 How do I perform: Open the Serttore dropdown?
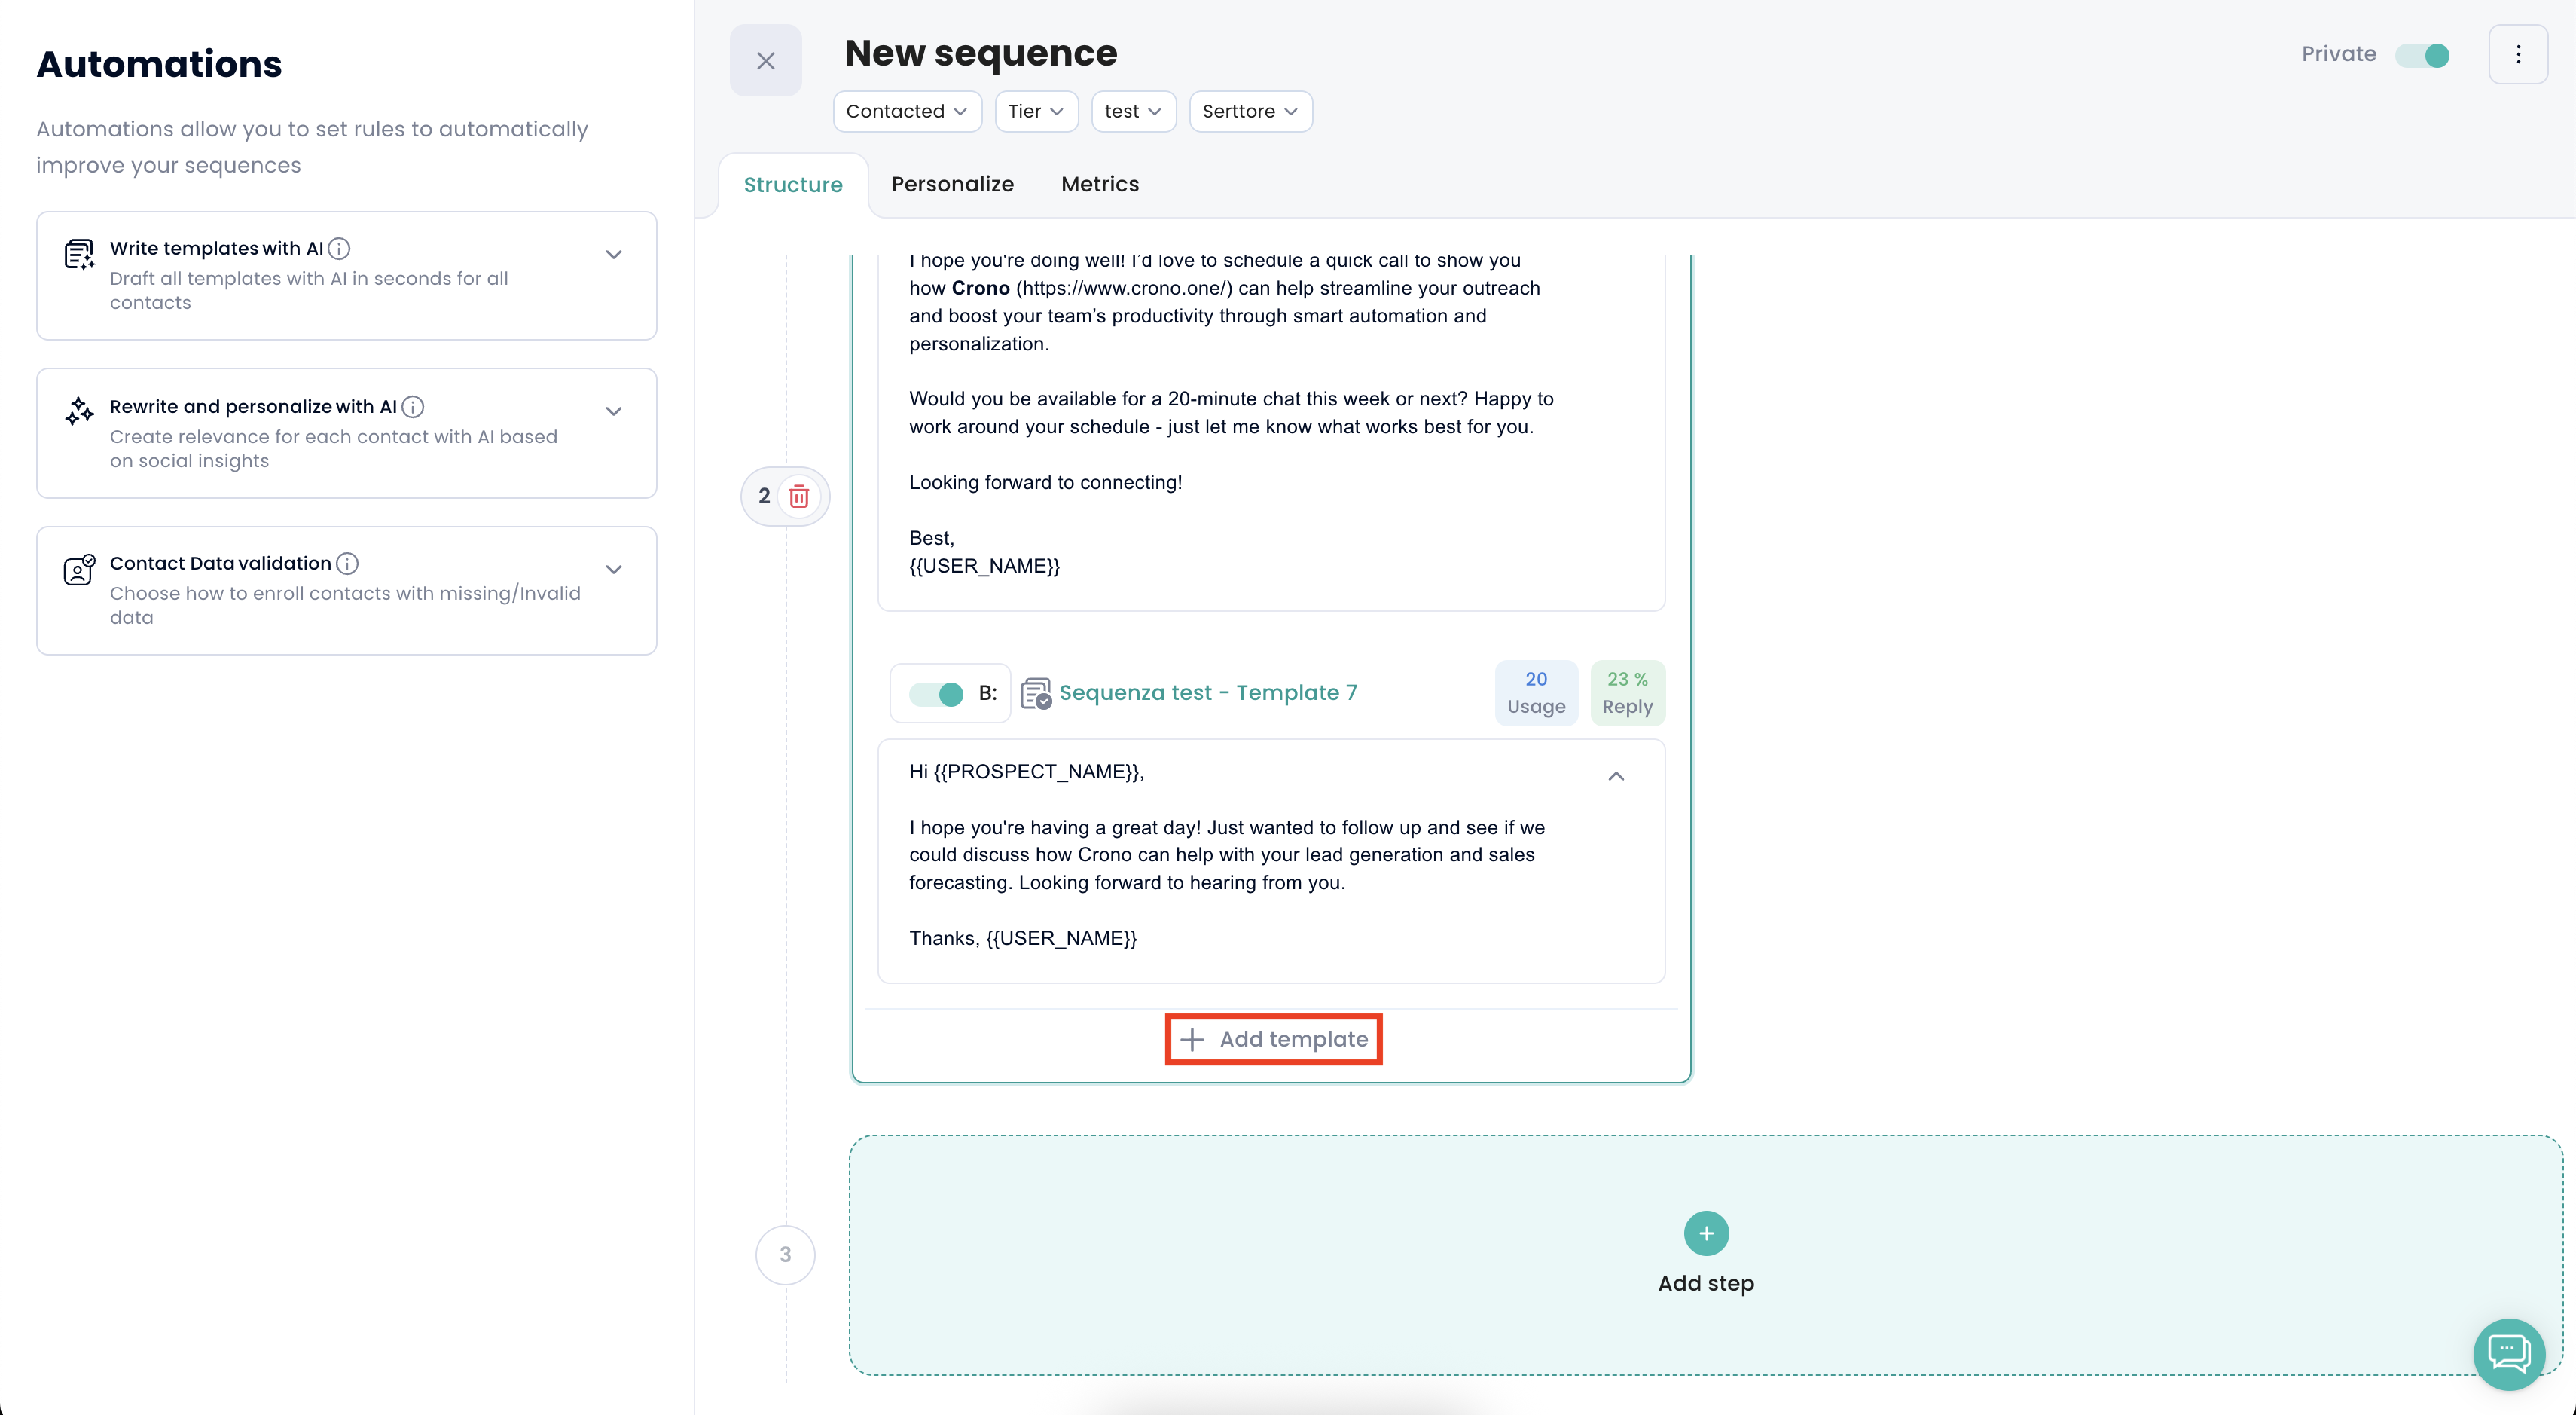point(1249,111)
